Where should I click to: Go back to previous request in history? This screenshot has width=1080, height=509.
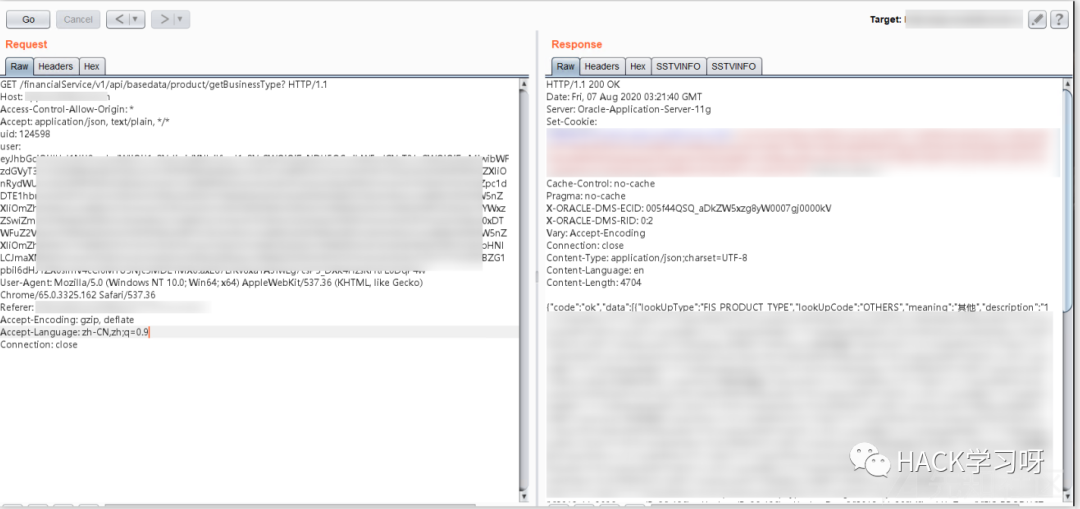coord(118,19)
